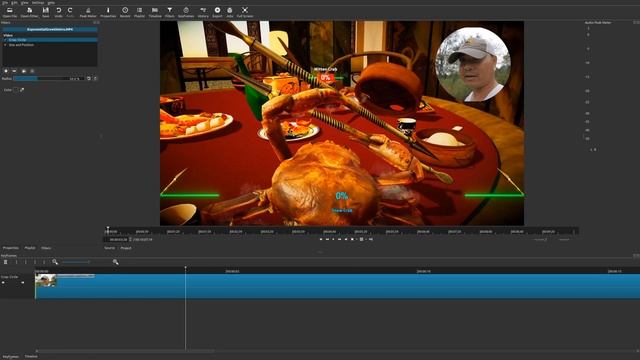Viewport: 640px width, 360px height.
Task: Select the Crop: Circle filter row
Action: (x=50, y=40)
